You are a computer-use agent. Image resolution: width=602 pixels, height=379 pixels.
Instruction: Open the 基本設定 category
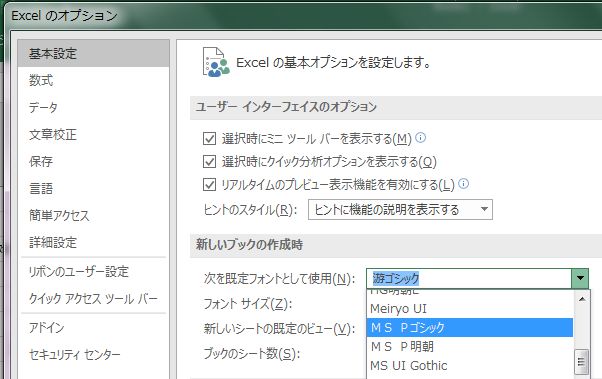coord(94,53)
